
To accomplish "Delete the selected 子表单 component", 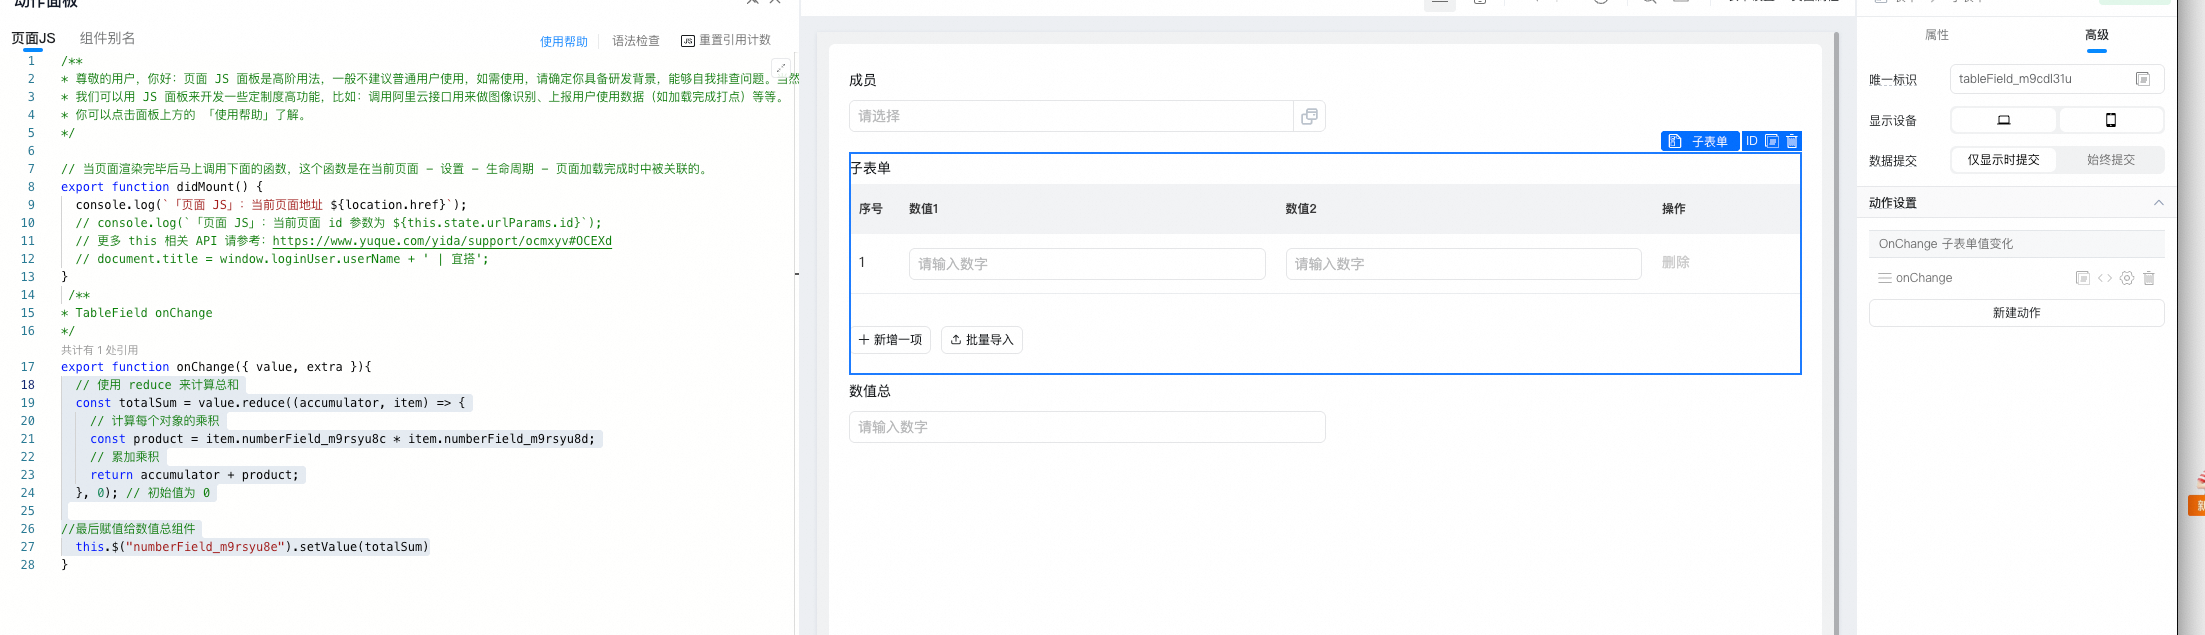I will [1792, 141].
